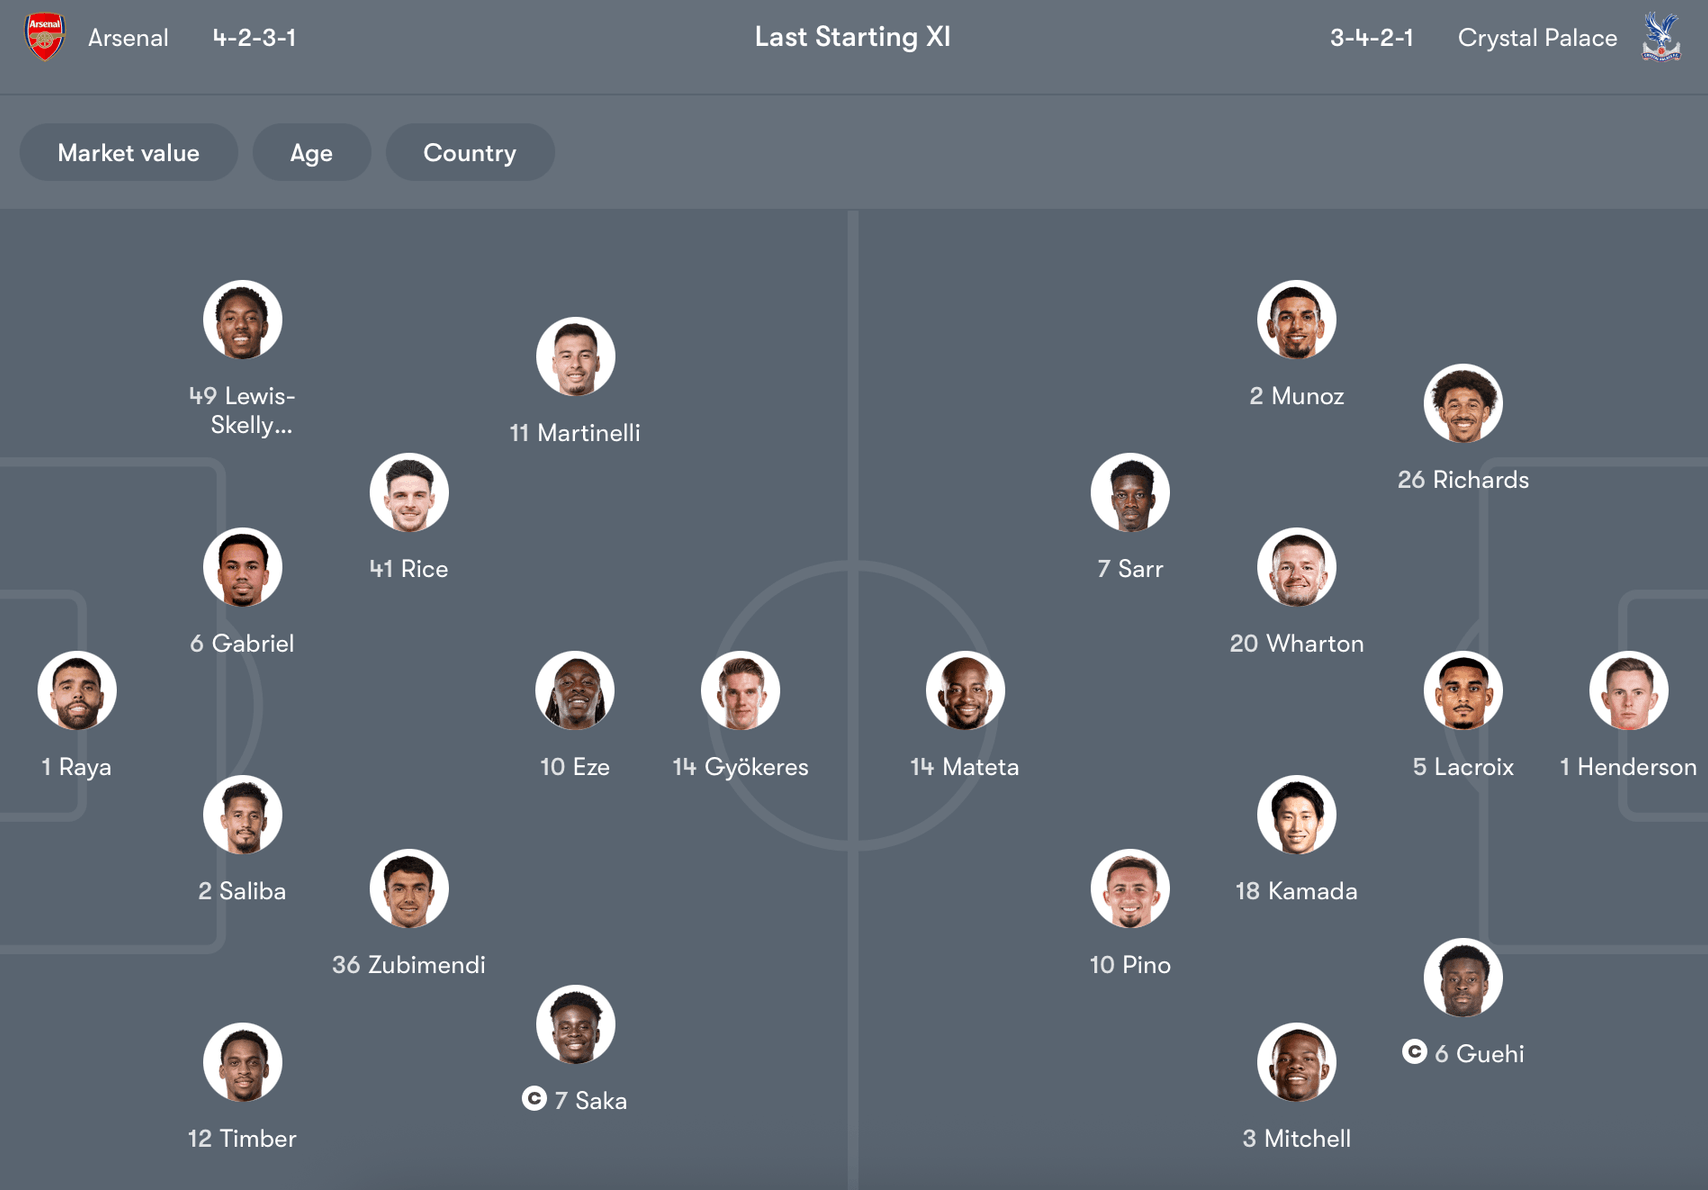Click the Last Starting XI heading
Viewport: 1708px width, 1190px height.
[852, 37]
